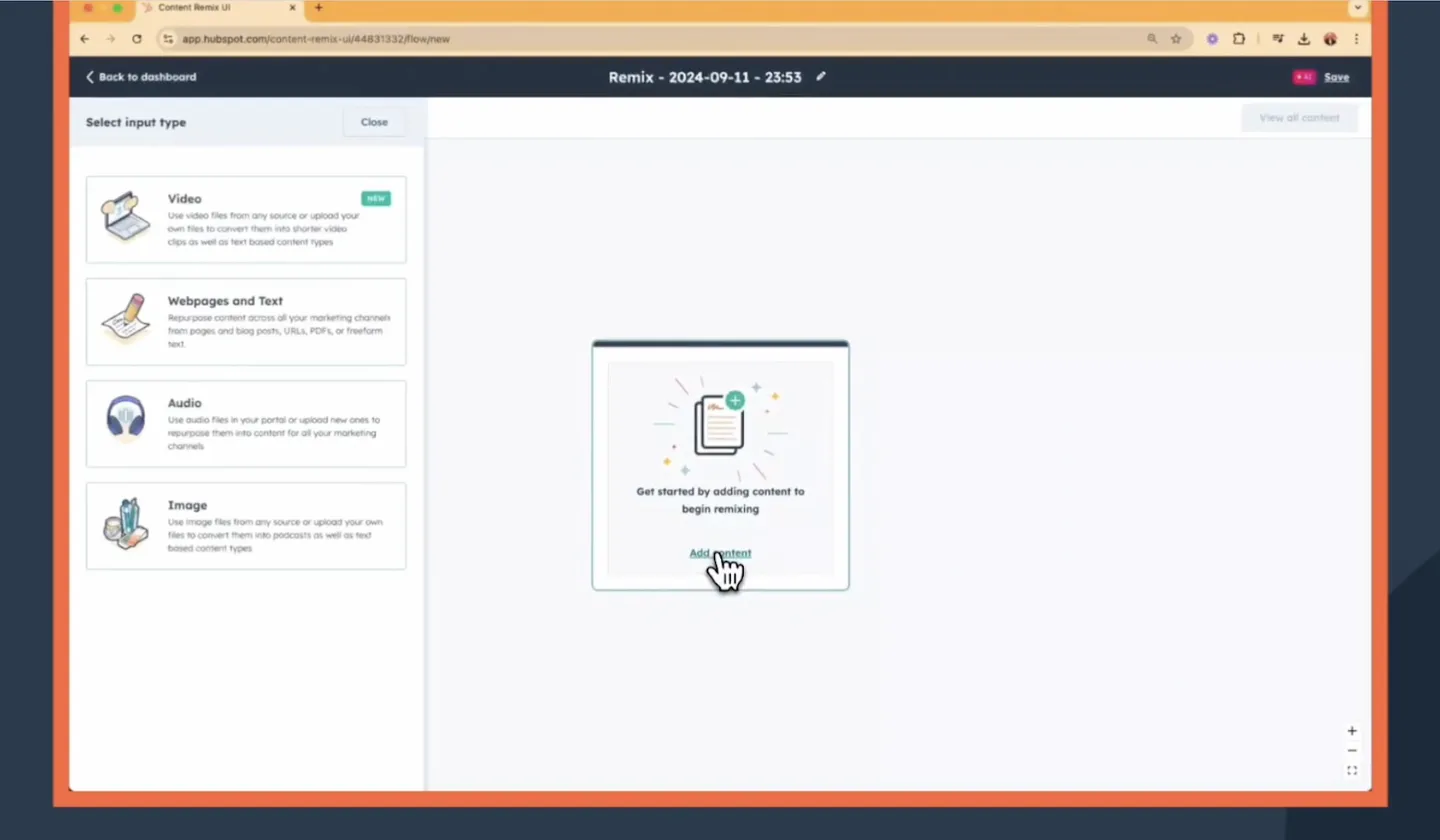The image size is (1440, 840).
Task: Reload the page with the refresh icon
Action: pos(137,39)
